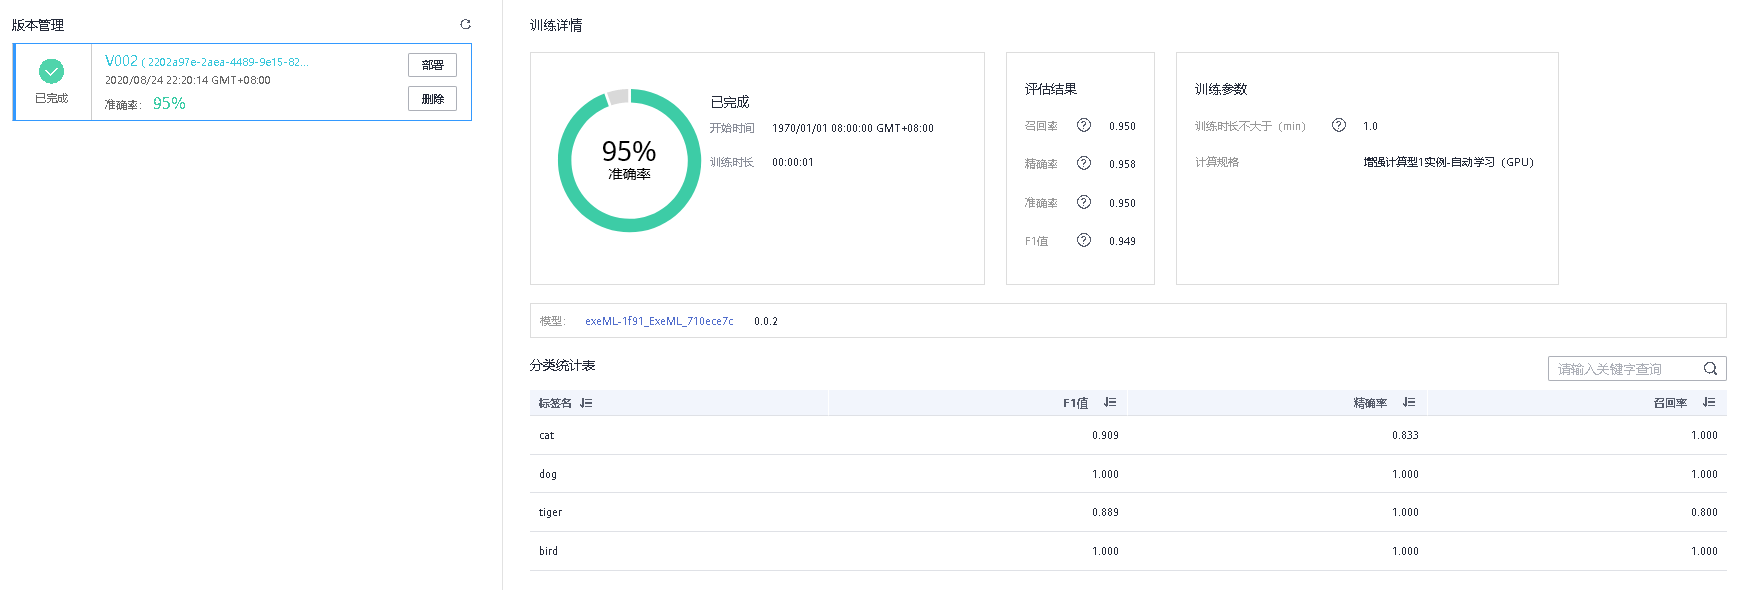Select the cat row in the table
This screenshot has height=592, width=1737.
[x=1127, y=435]
